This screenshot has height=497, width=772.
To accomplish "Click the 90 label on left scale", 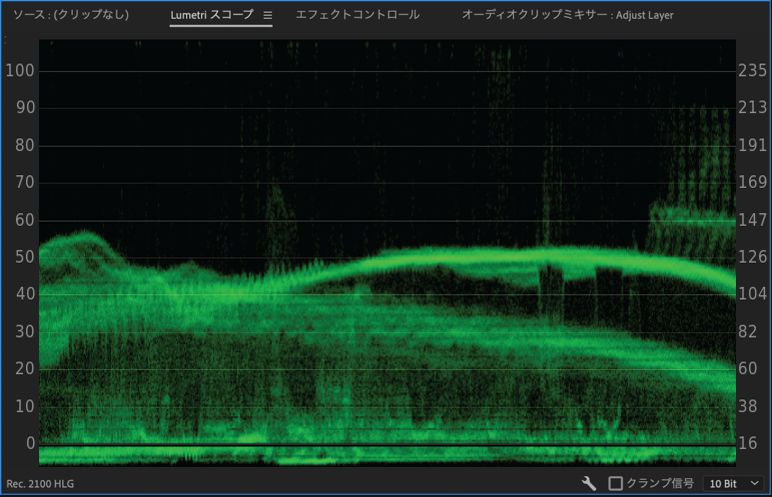I will (25, 107).
